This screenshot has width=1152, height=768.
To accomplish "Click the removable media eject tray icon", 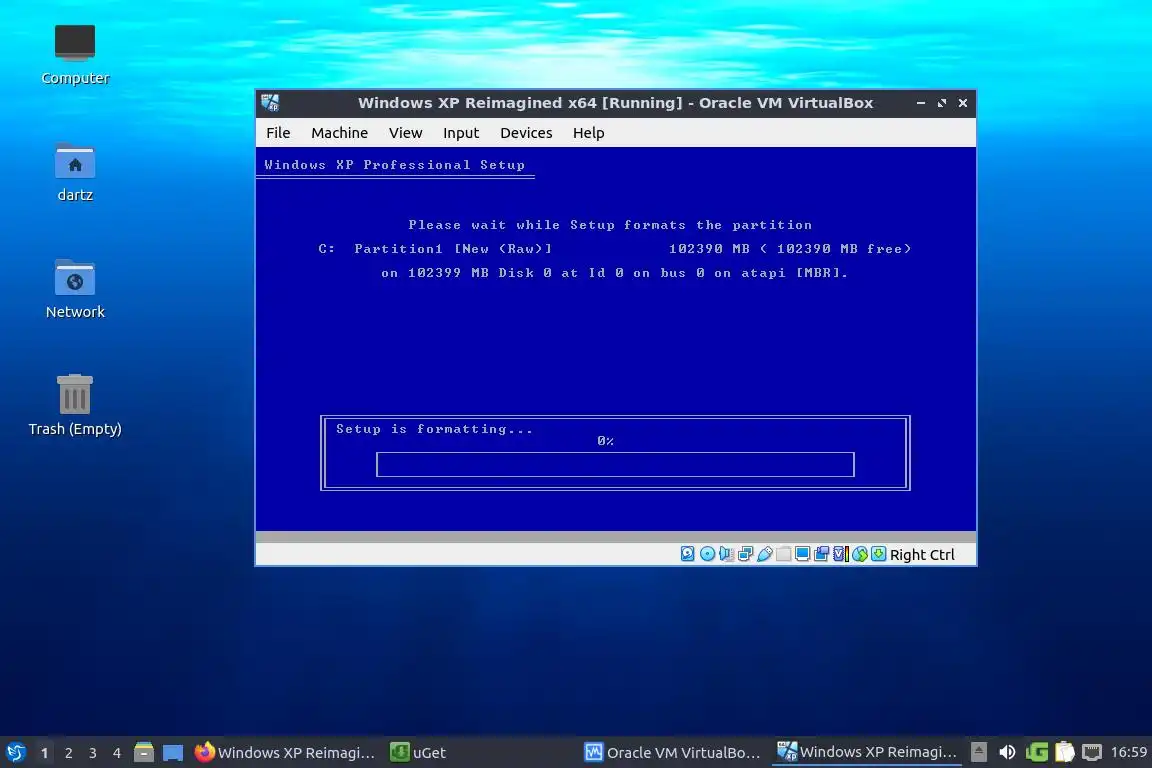I will 979,752.
